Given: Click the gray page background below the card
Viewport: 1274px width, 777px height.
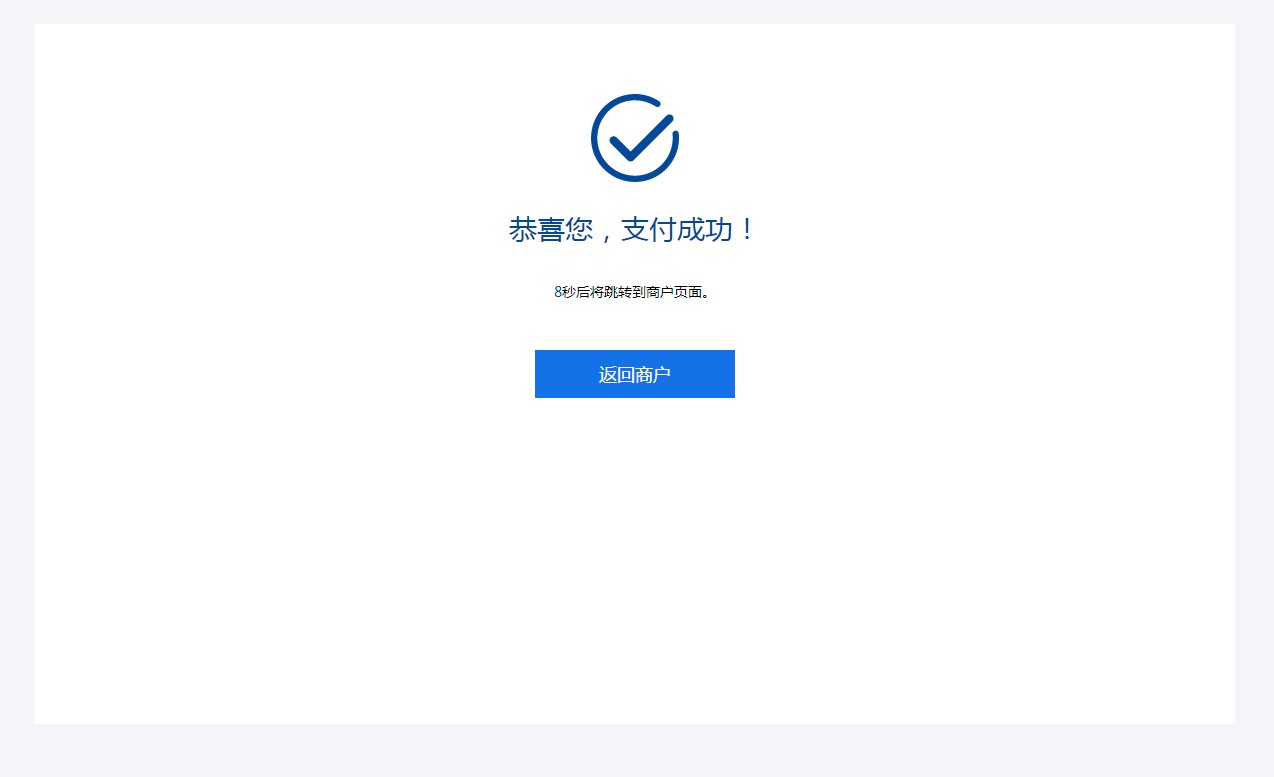Looking at the screenshot, I should [637, 750].
